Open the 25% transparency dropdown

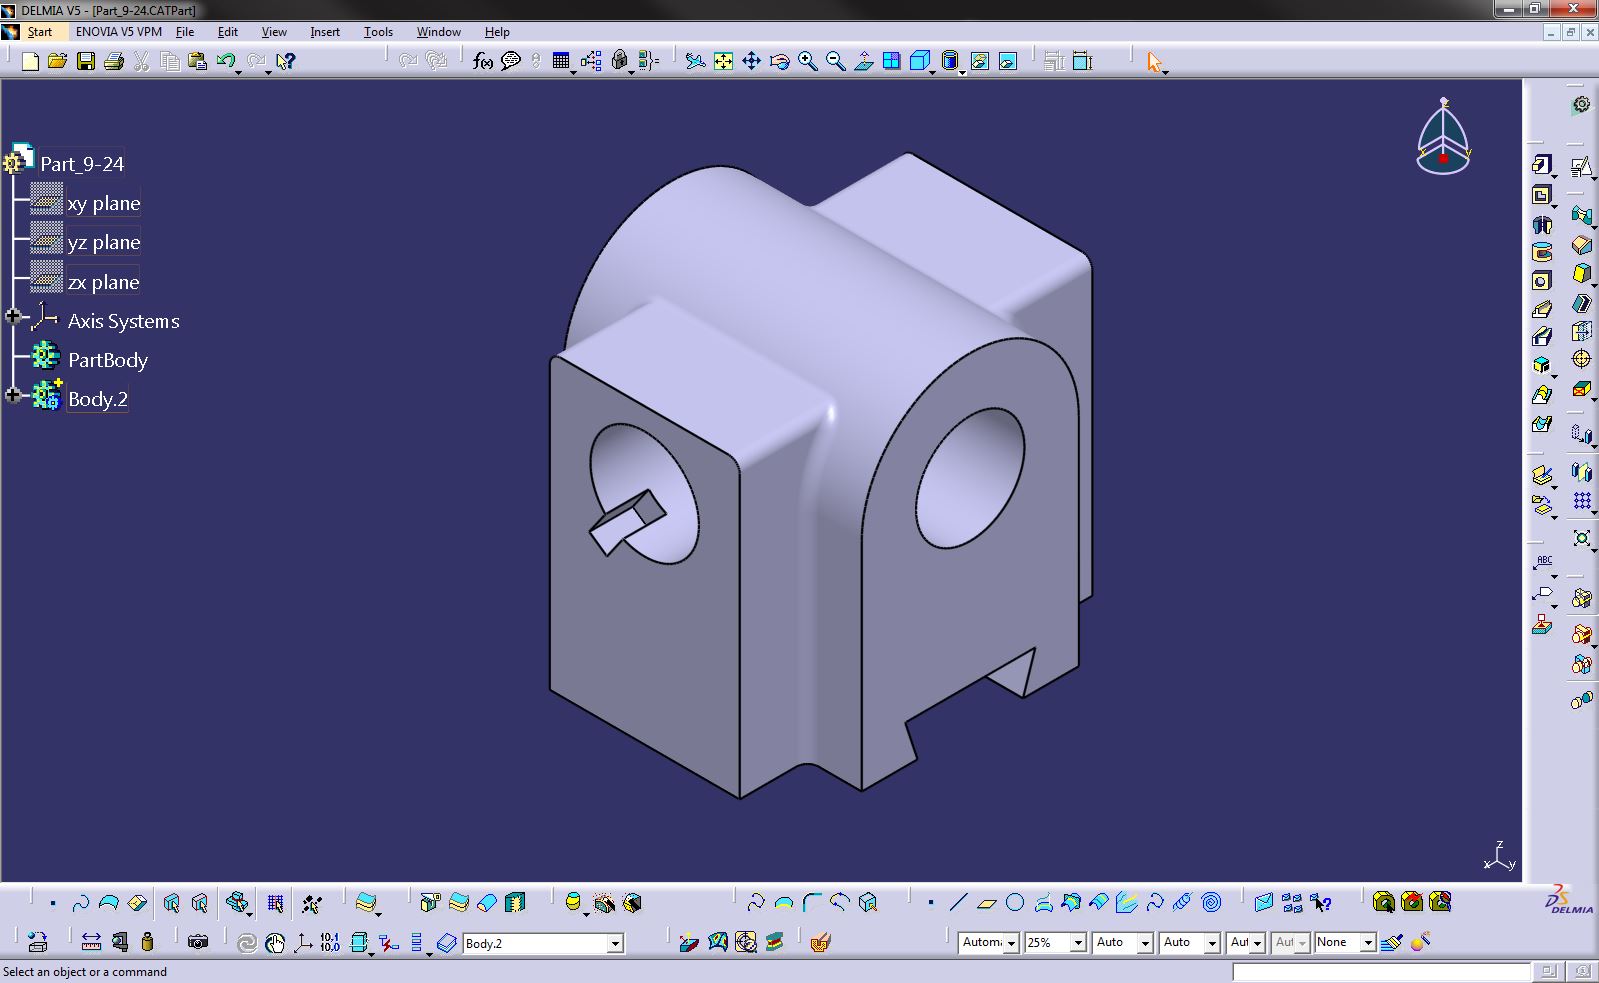pyautogui.click(x=1078, y=943)
